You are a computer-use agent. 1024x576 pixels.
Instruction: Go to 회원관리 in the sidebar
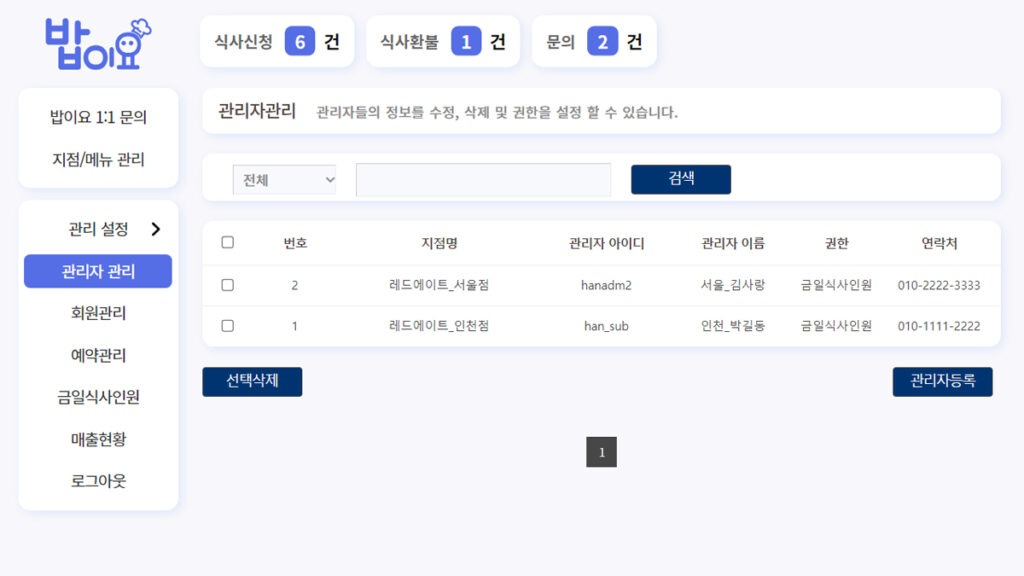pyautogui.click(x=98, y=313)
